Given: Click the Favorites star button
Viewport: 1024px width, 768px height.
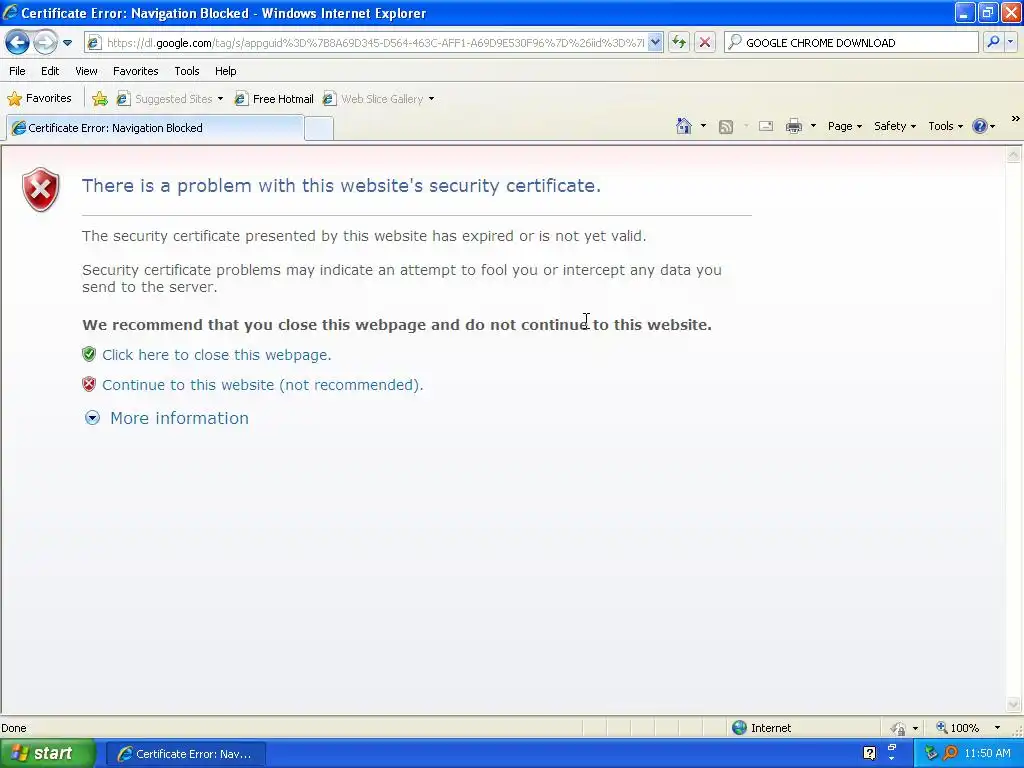Looking at the screenshot, I should 39,99.
